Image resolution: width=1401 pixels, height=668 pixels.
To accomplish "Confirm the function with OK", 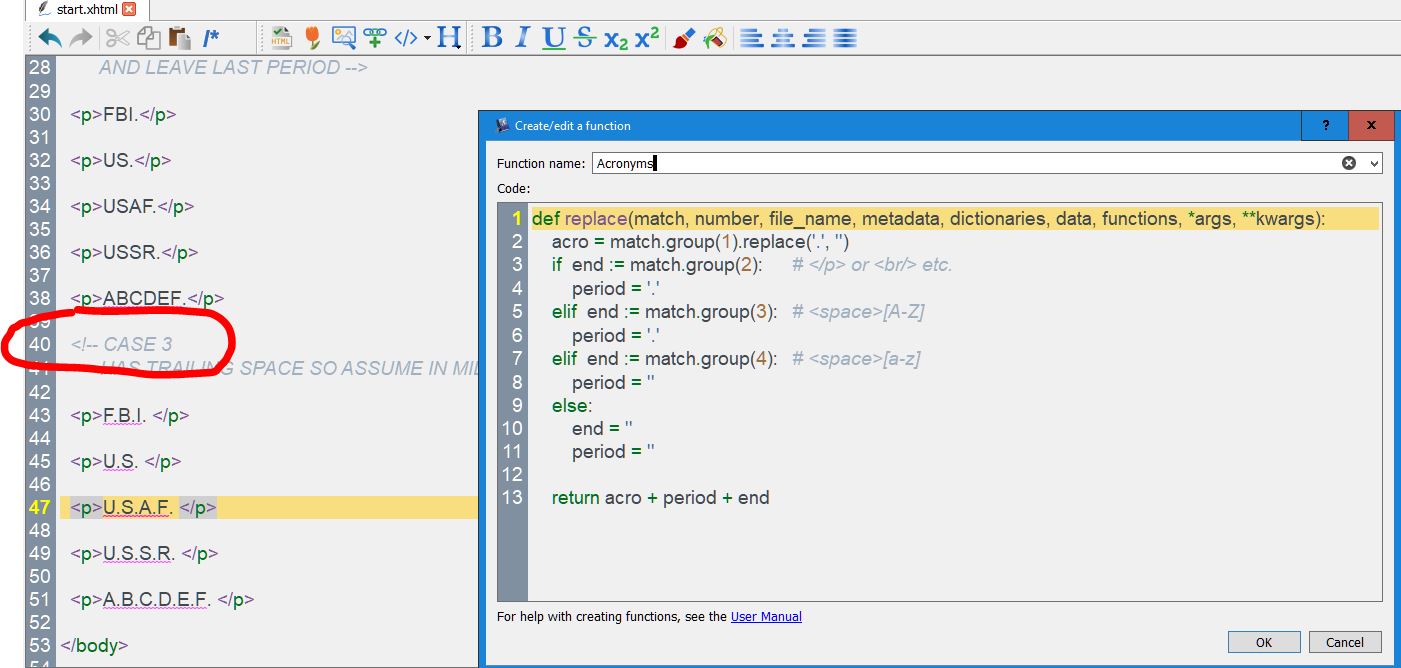I will [1264, 642].
